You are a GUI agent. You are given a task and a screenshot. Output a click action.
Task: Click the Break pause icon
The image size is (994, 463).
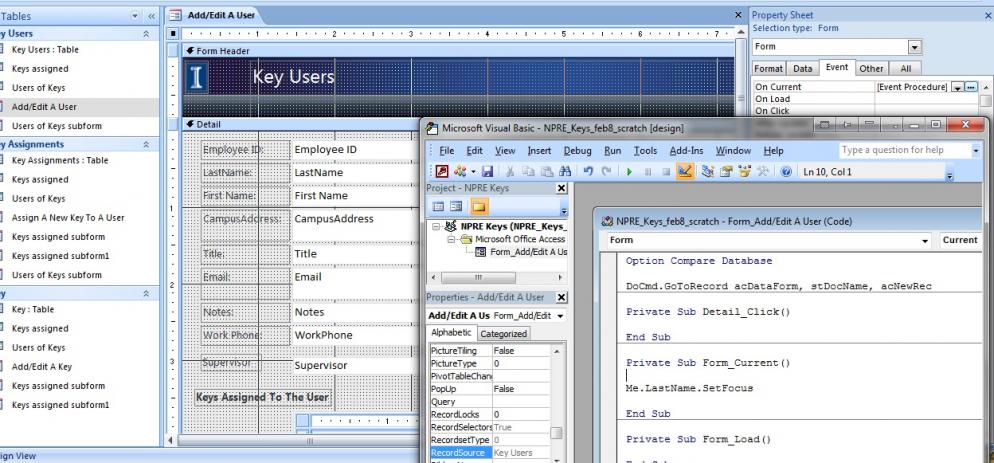pyautogui.click(x=648, y=171)
